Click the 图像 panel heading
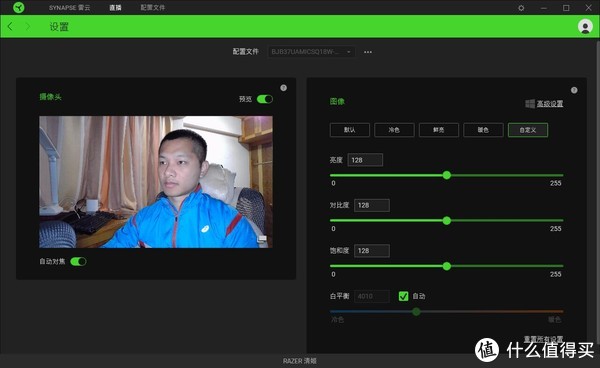The image size is (600, 368). coord(337,101)
